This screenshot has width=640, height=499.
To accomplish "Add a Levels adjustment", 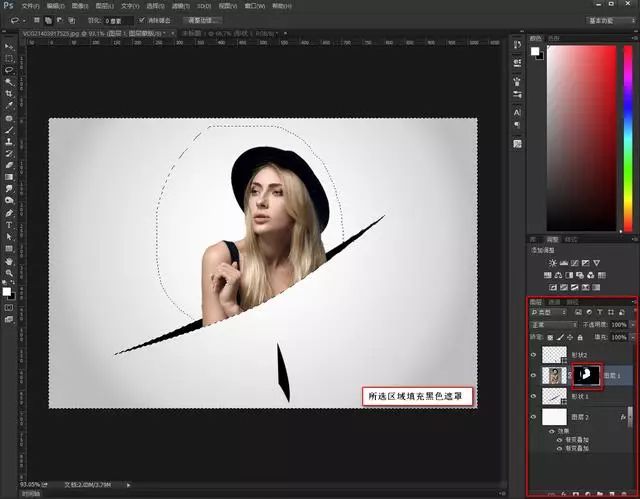I will 564,263.
